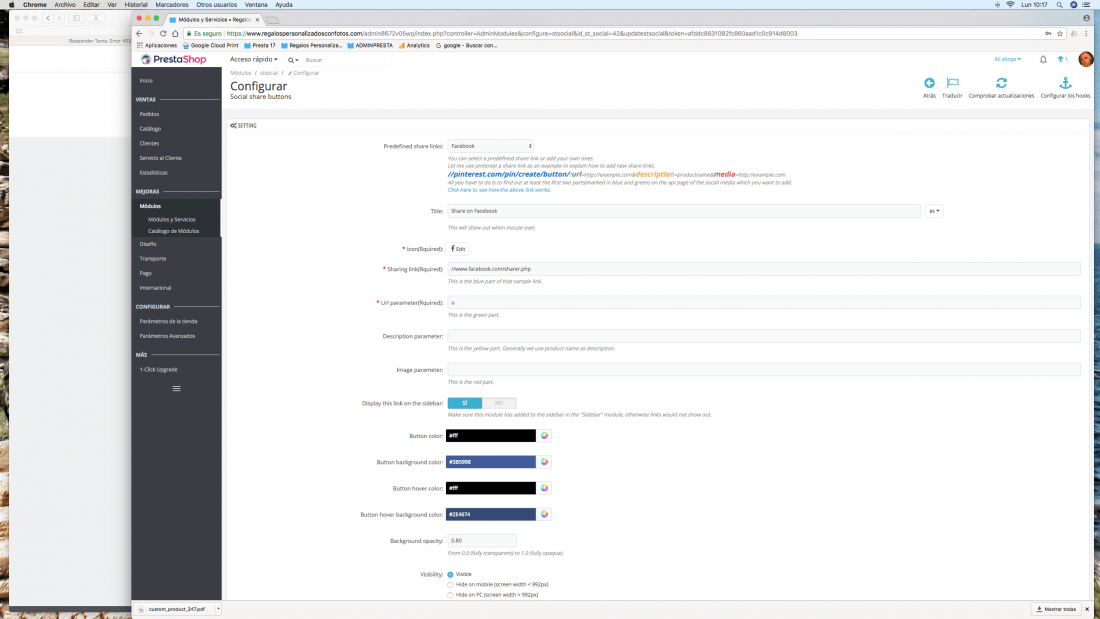Click the Wi-Fi icon in menu bar
Image resolution: width=1100 pixels, height=619 pixels.
[1010, 5]
